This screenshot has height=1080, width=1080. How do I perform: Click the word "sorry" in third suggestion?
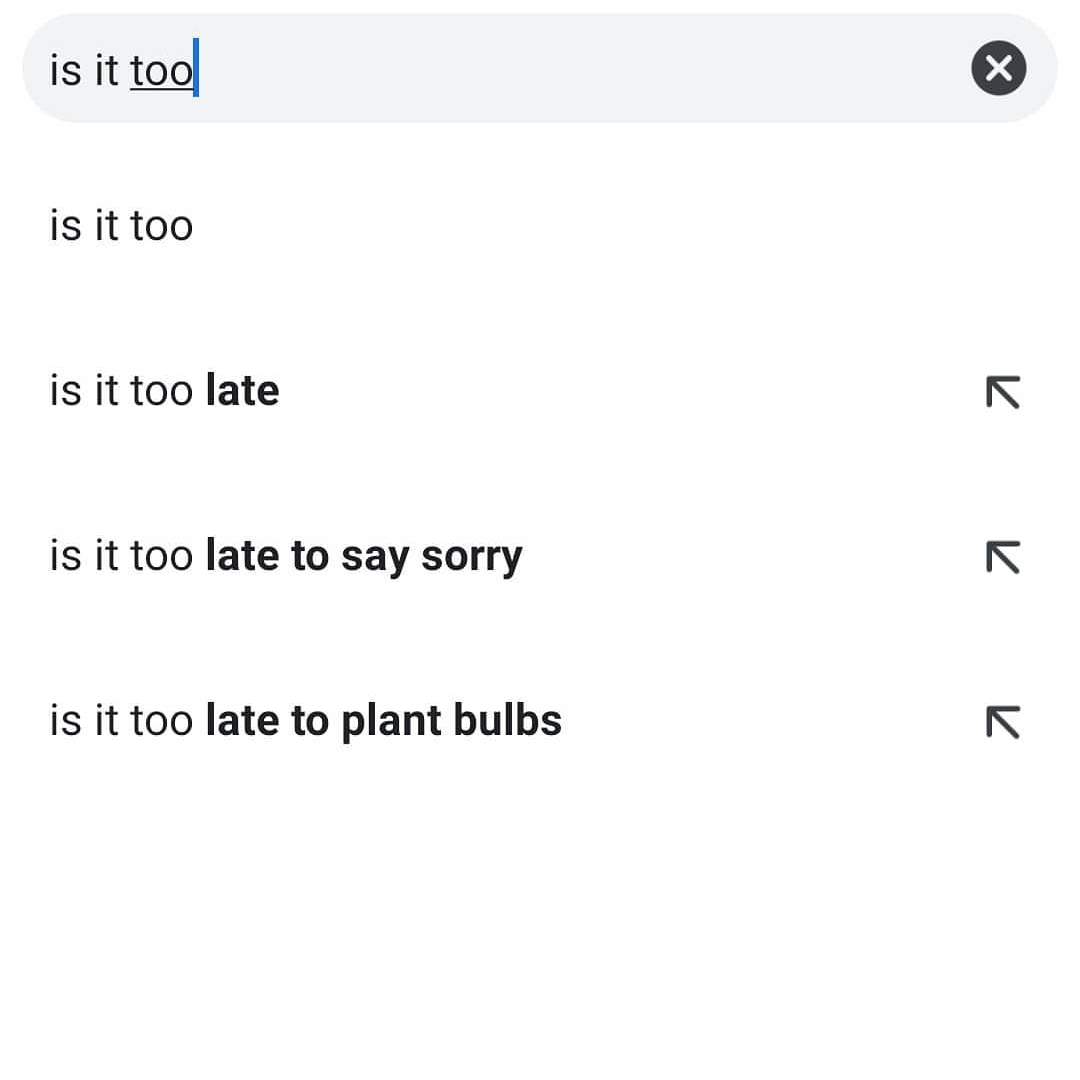point(471,557)
